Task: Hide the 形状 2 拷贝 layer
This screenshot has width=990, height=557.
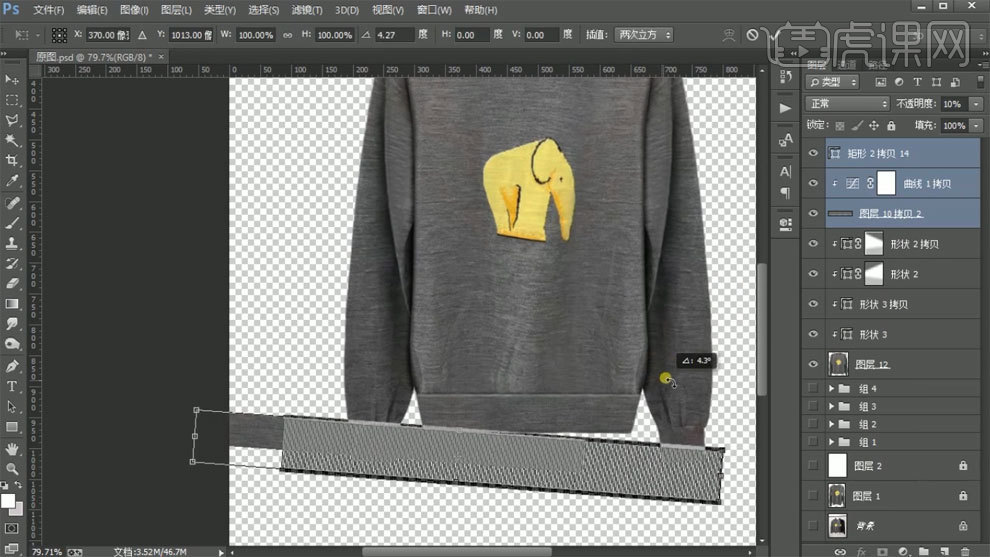Action: point(813,244)
